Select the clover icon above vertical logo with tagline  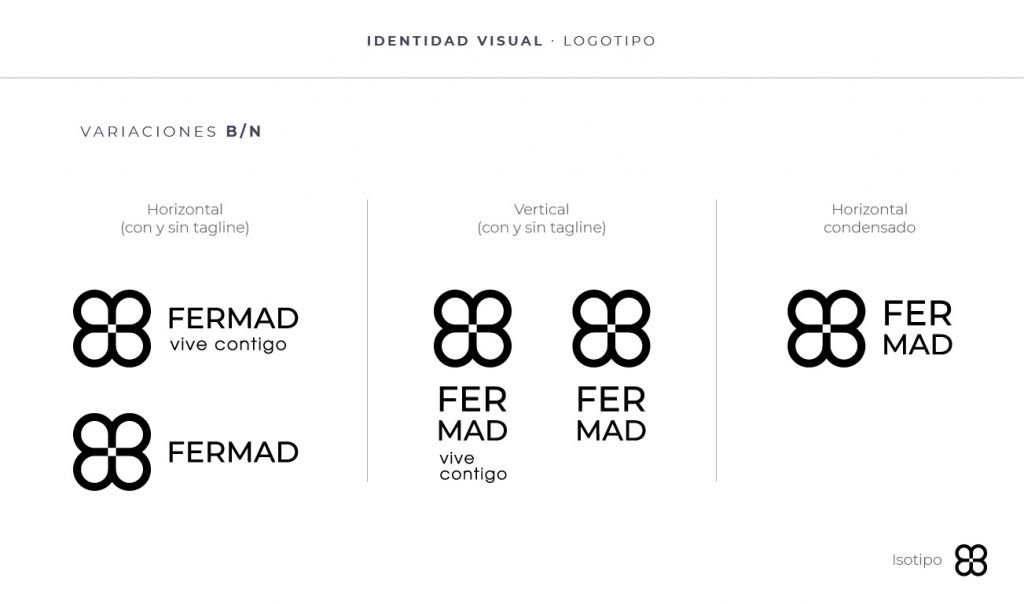tap(472, 328)
